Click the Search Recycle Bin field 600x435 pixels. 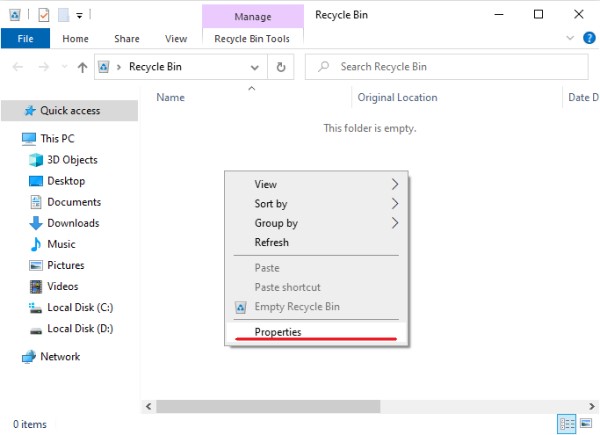pos(447,67)
